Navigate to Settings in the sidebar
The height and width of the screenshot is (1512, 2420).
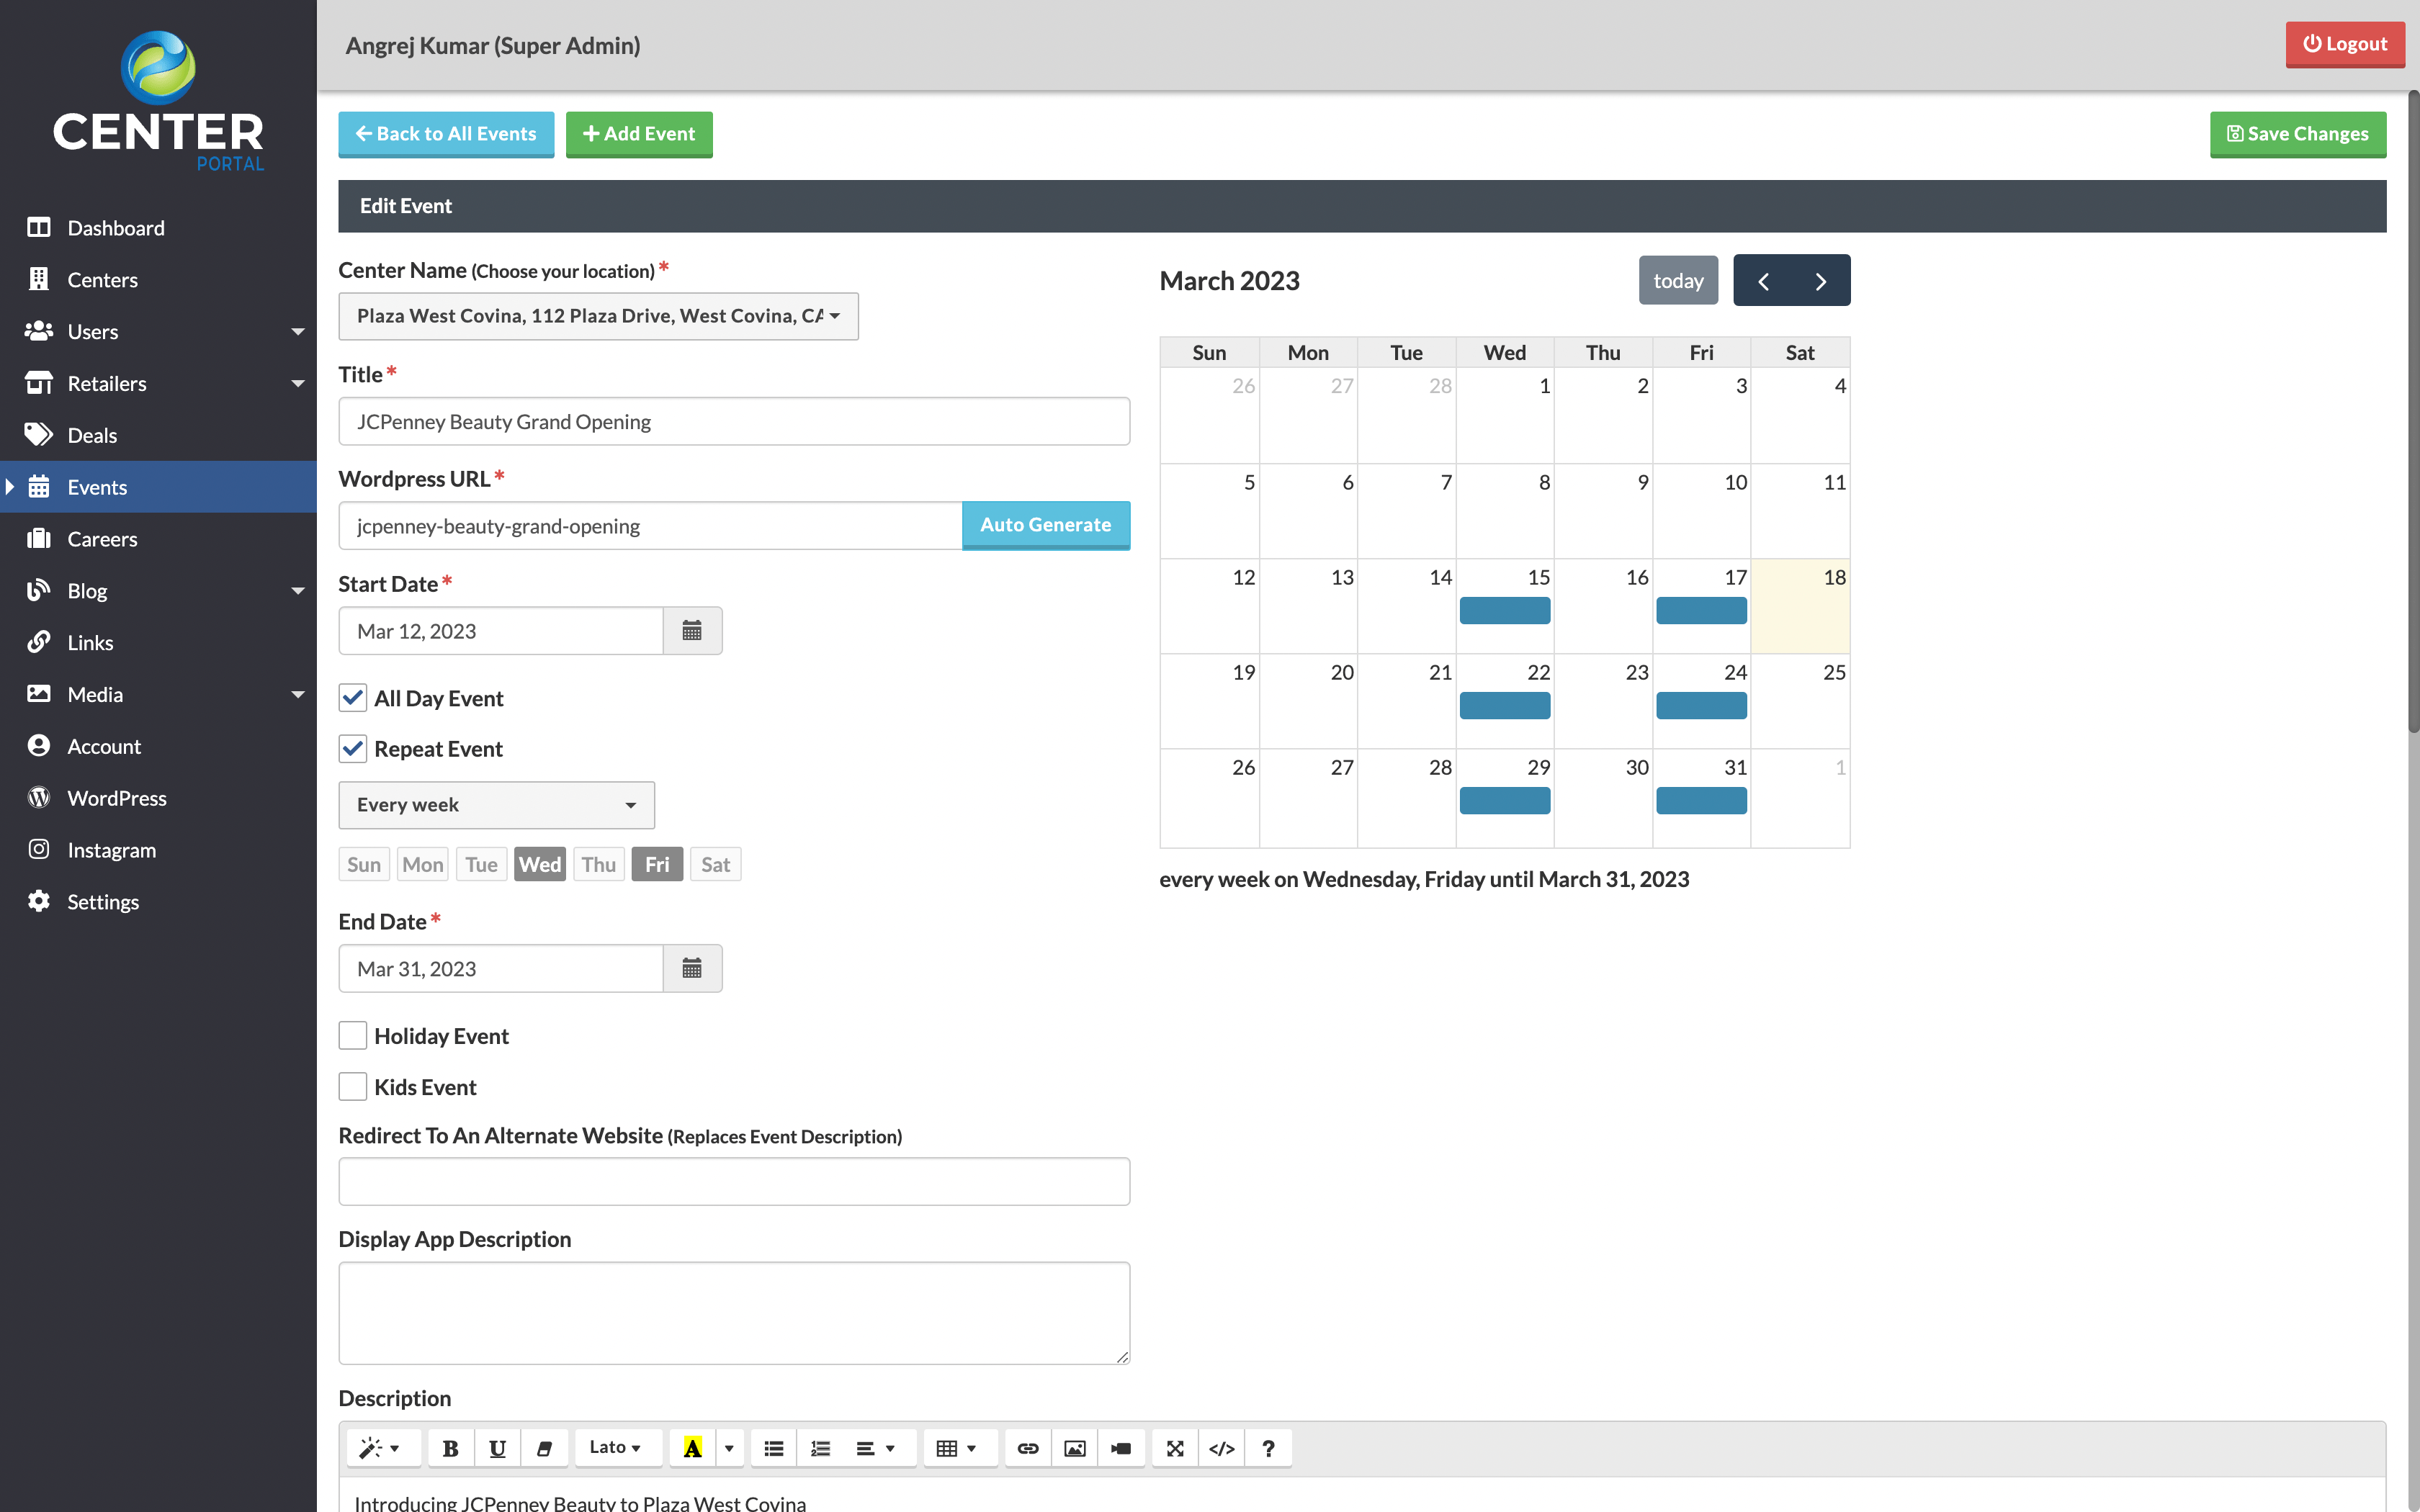[103, 901]
